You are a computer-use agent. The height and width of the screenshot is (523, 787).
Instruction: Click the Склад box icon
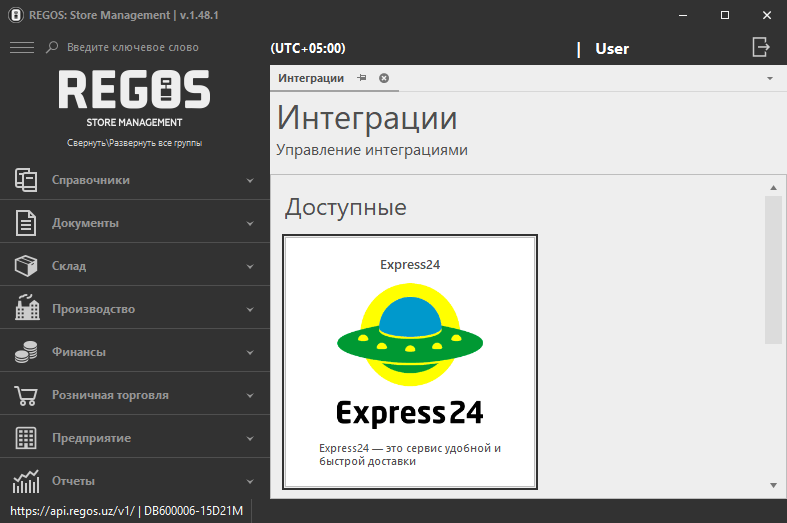26,266
